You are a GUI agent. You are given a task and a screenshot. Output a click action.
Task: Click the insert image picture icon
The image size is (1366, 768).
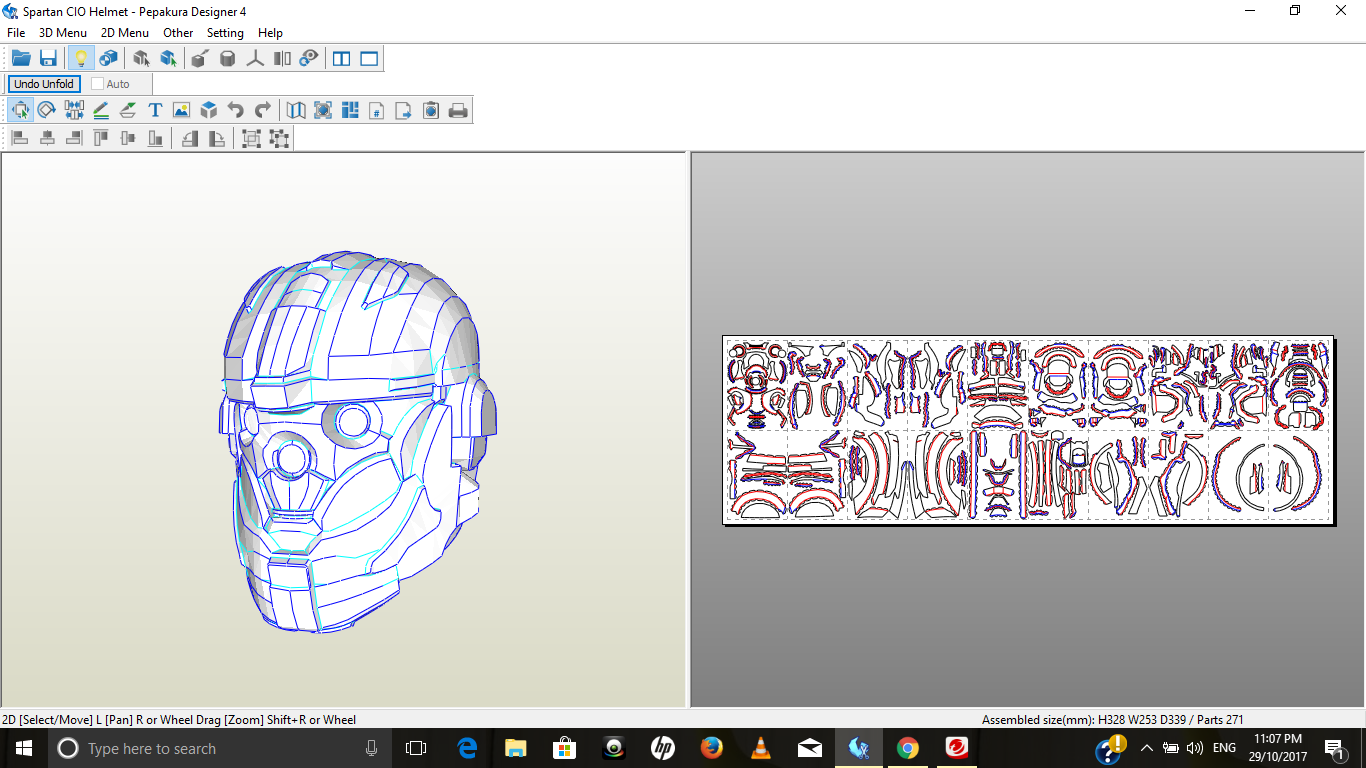[181, 110]
